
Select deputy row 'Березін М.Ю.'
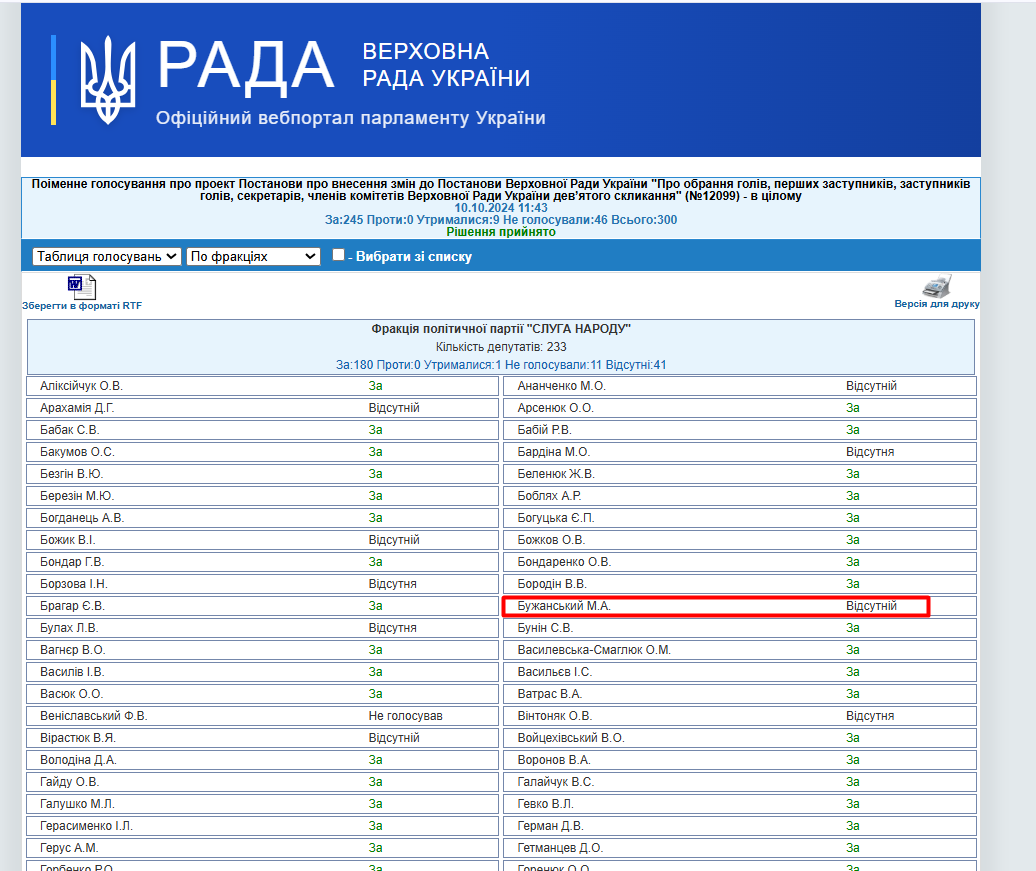[262, 496]
